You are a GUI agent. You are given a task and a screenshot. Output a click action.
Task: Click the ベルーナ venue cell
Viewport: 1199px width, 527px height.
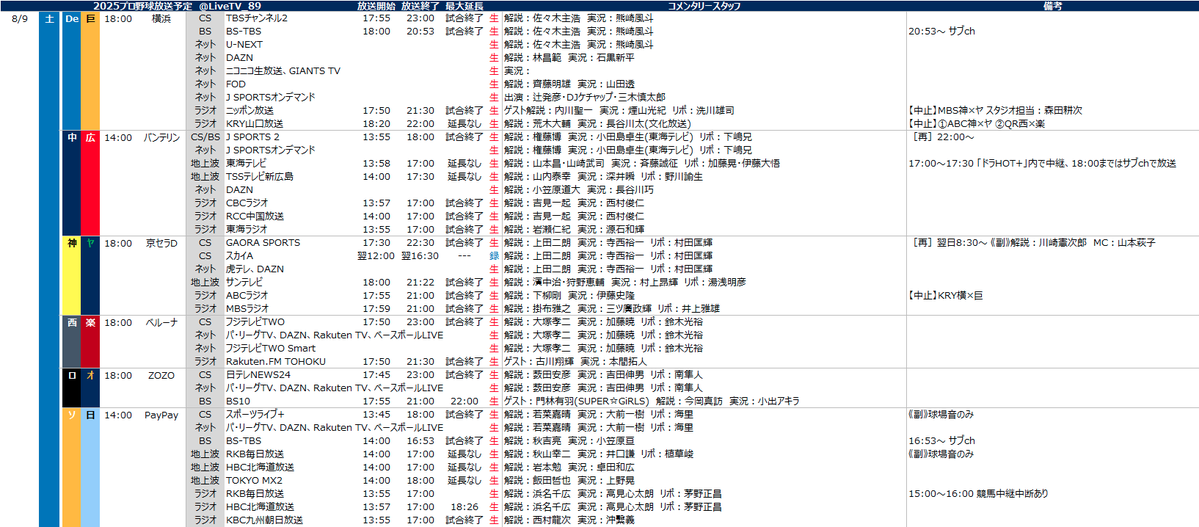(x=161, y=322)
